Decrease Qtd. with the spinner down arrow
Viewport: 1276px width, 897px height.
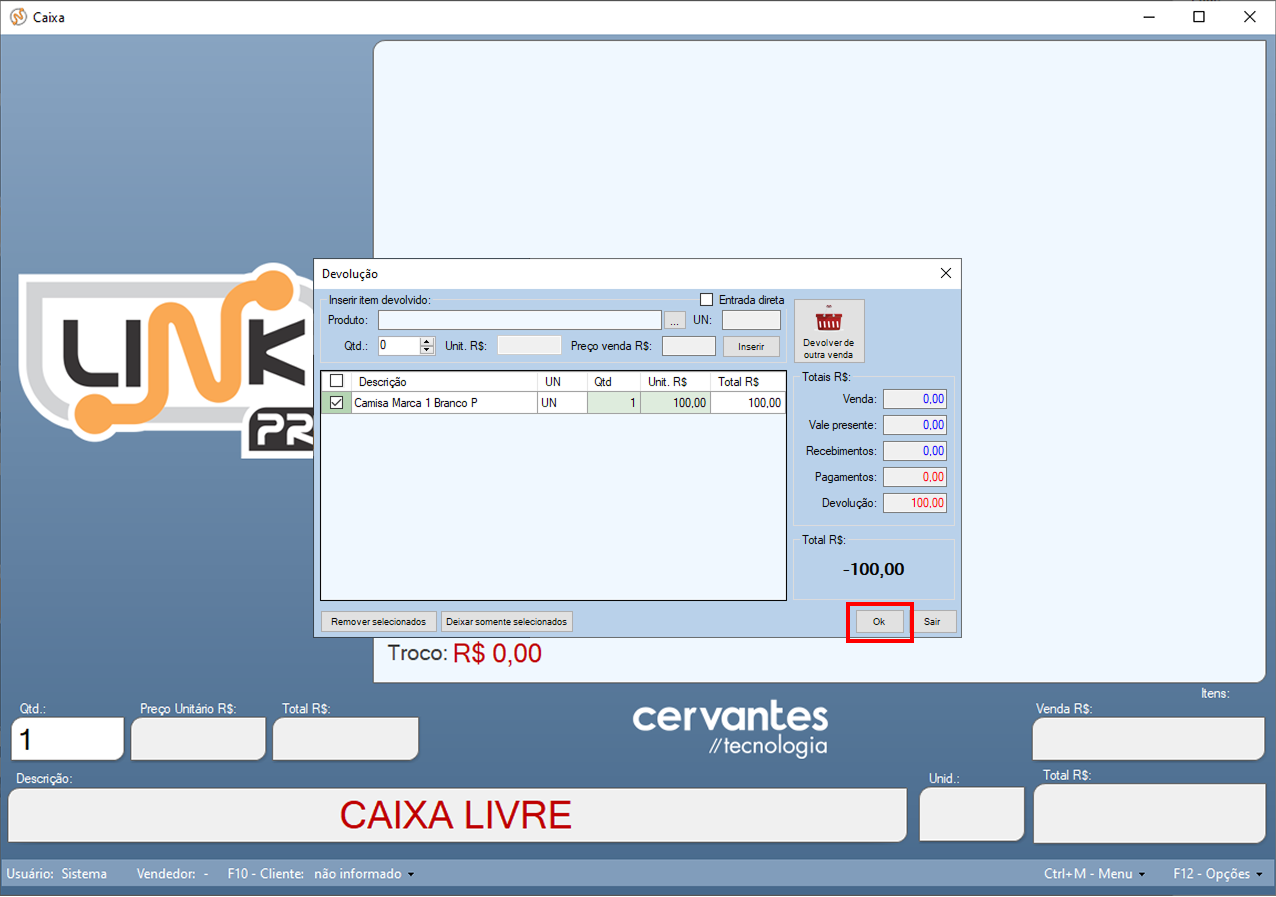(x=427, y=350)
